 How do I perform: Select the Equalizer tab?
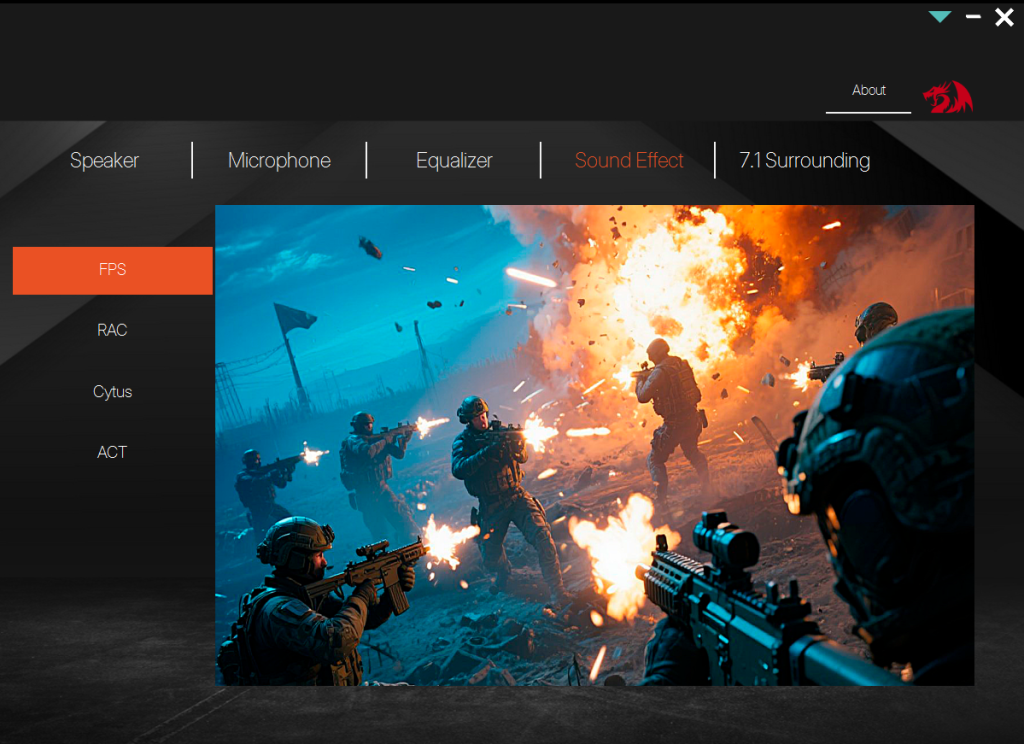[453, 160]
